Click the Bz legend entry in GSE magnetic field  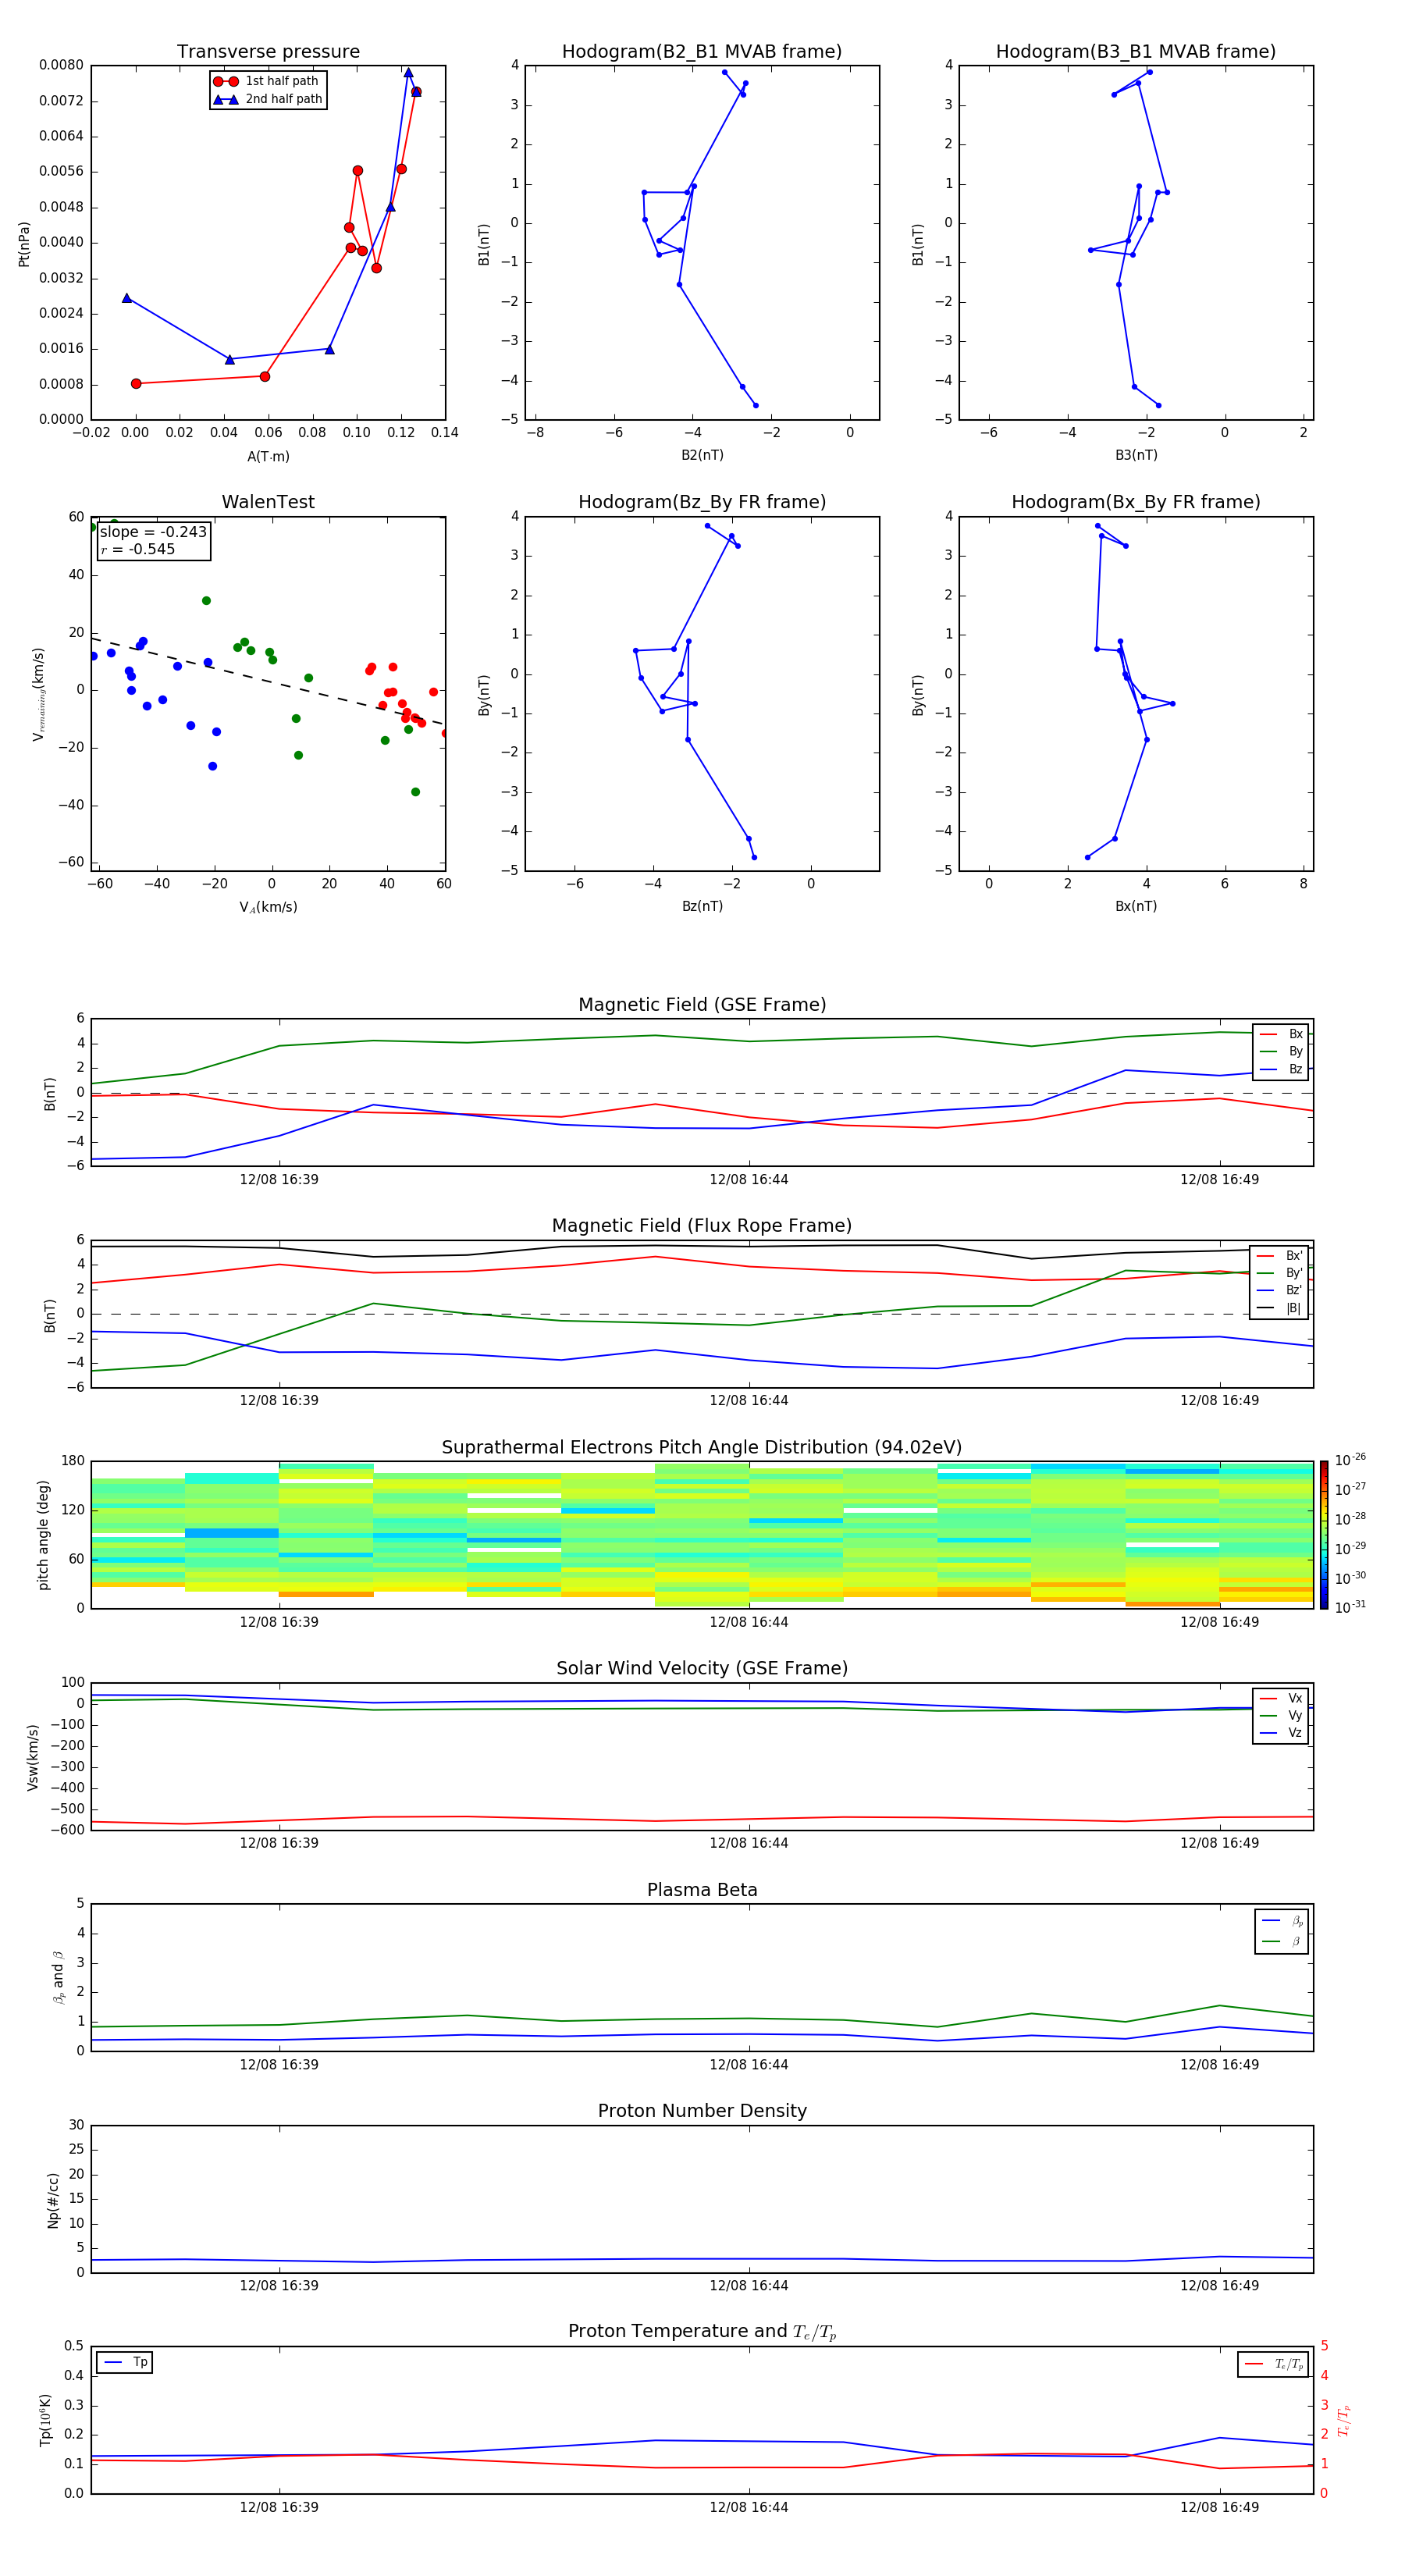1281,1069
